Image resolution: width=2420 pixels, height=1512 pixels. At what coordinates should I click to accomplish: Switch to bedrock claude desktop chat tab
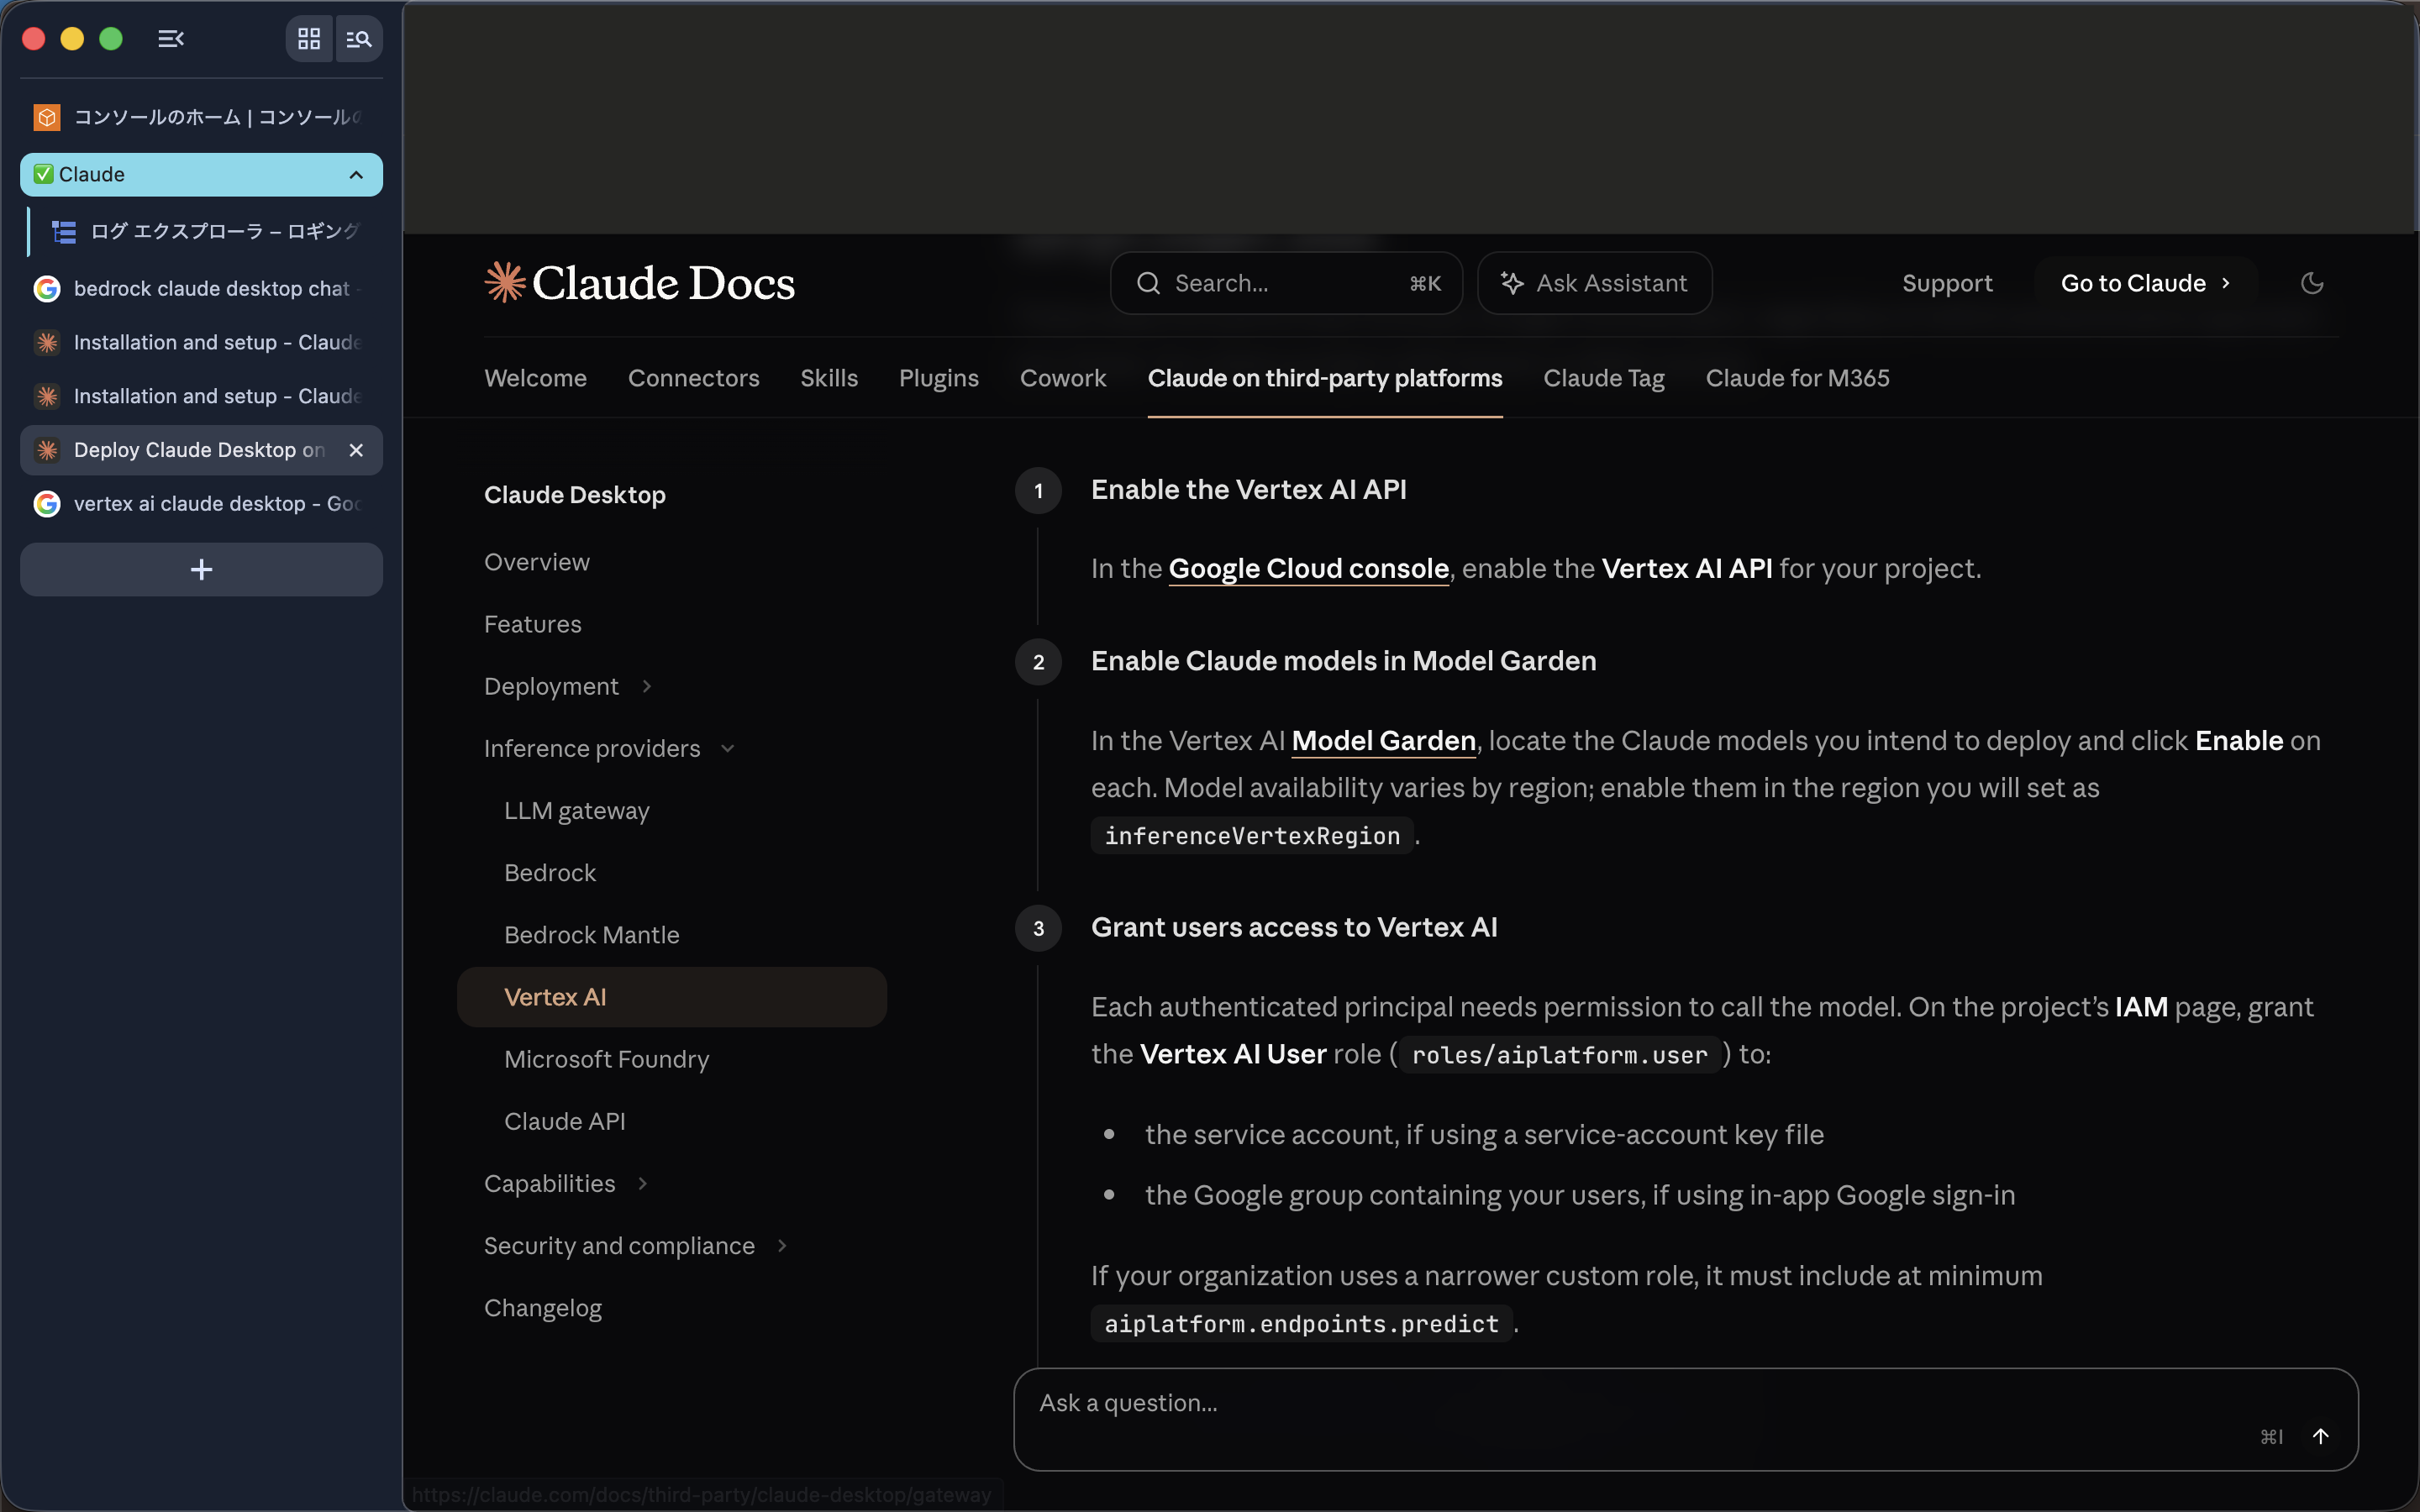[x=201, y=289]
